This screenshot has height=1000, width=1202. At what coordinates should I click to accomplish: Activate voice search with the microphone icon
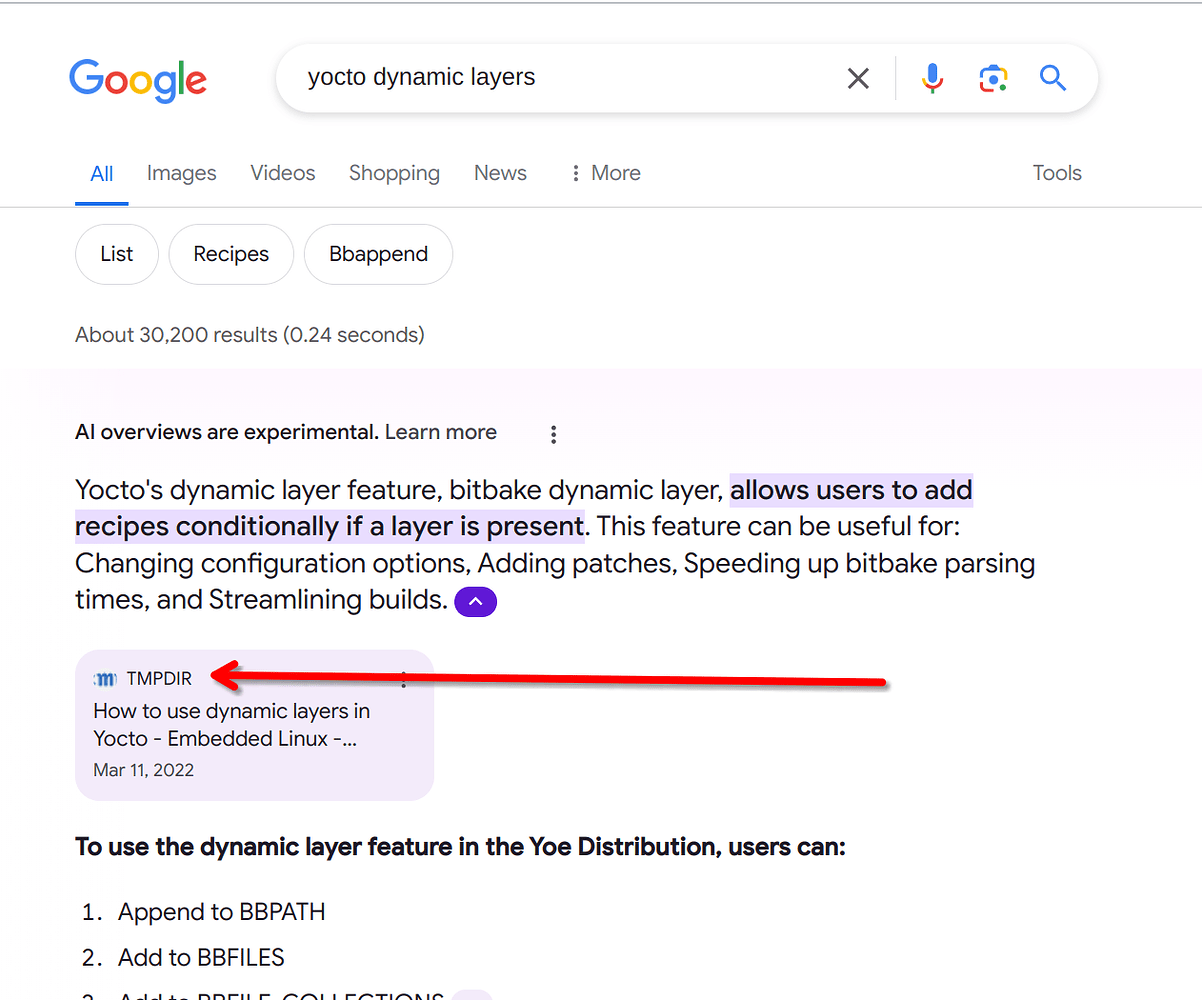pos(931,78)
